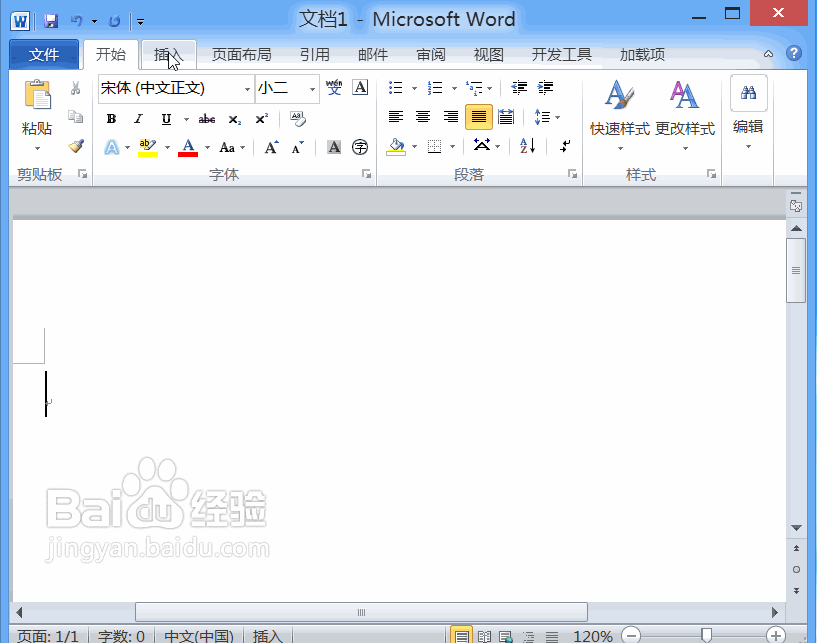Switch to Web Layout view in the status bar

click(x=505, y=633)
